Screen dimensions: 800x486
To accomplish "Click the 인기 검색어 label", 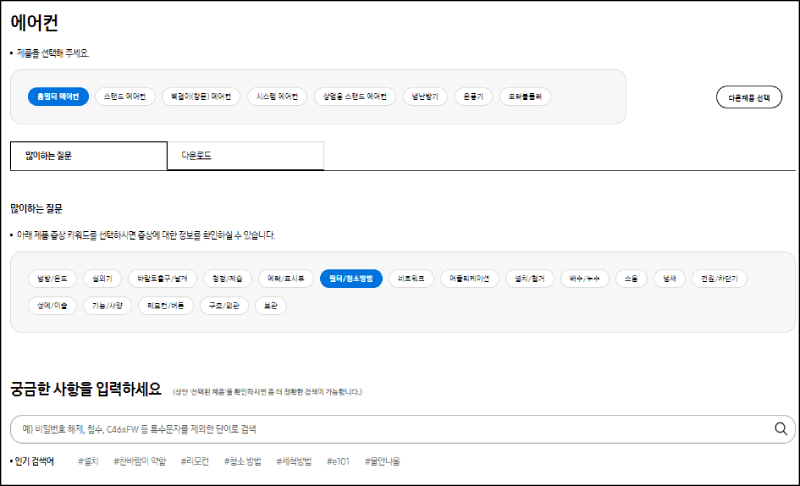I will click(x=34, y=462).
